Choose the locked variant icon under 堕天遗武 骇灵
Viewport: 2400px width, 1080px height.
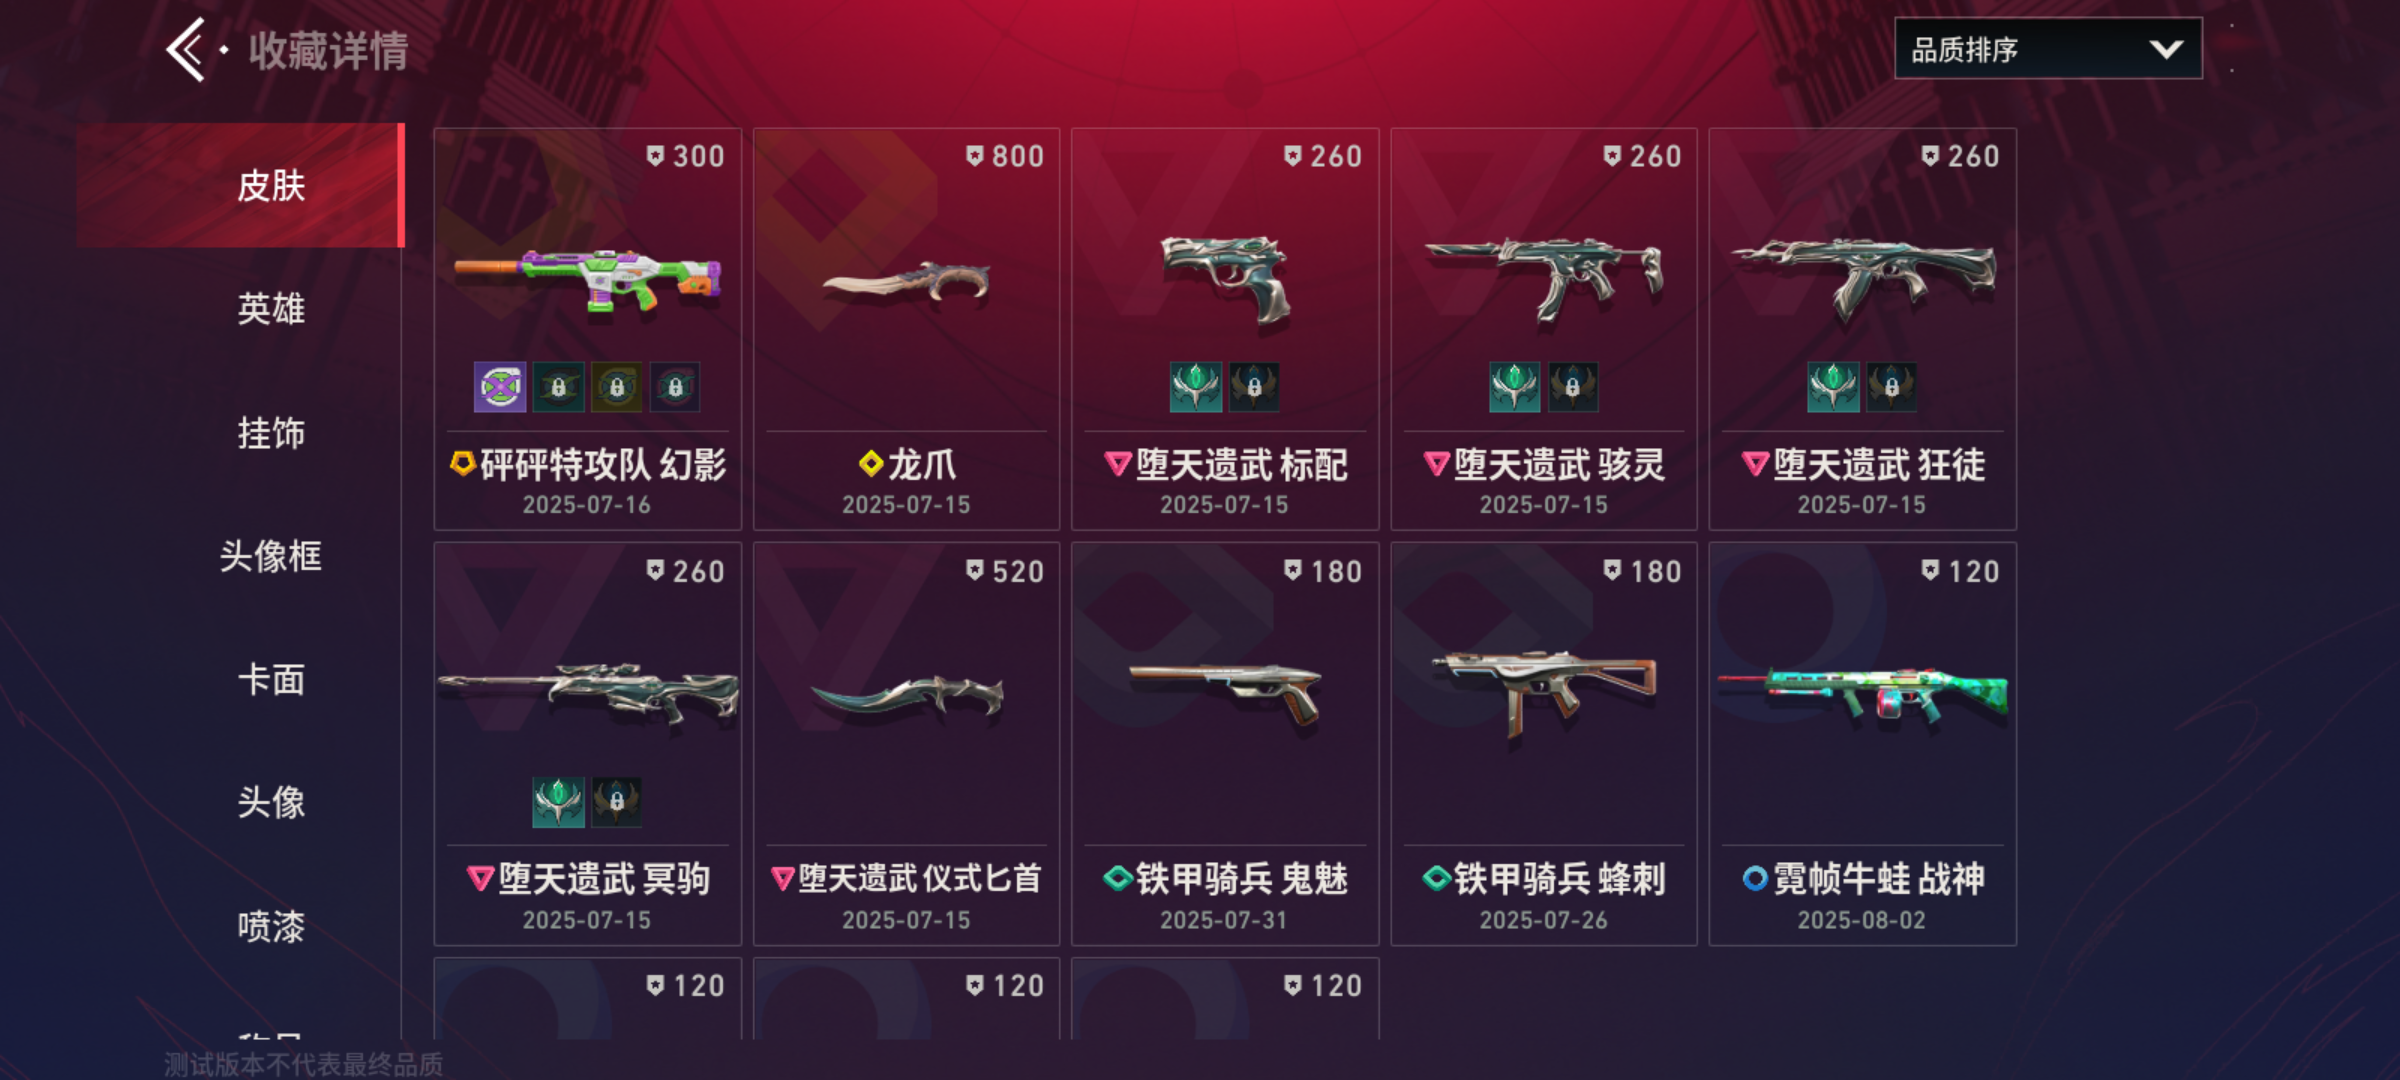1573,387
